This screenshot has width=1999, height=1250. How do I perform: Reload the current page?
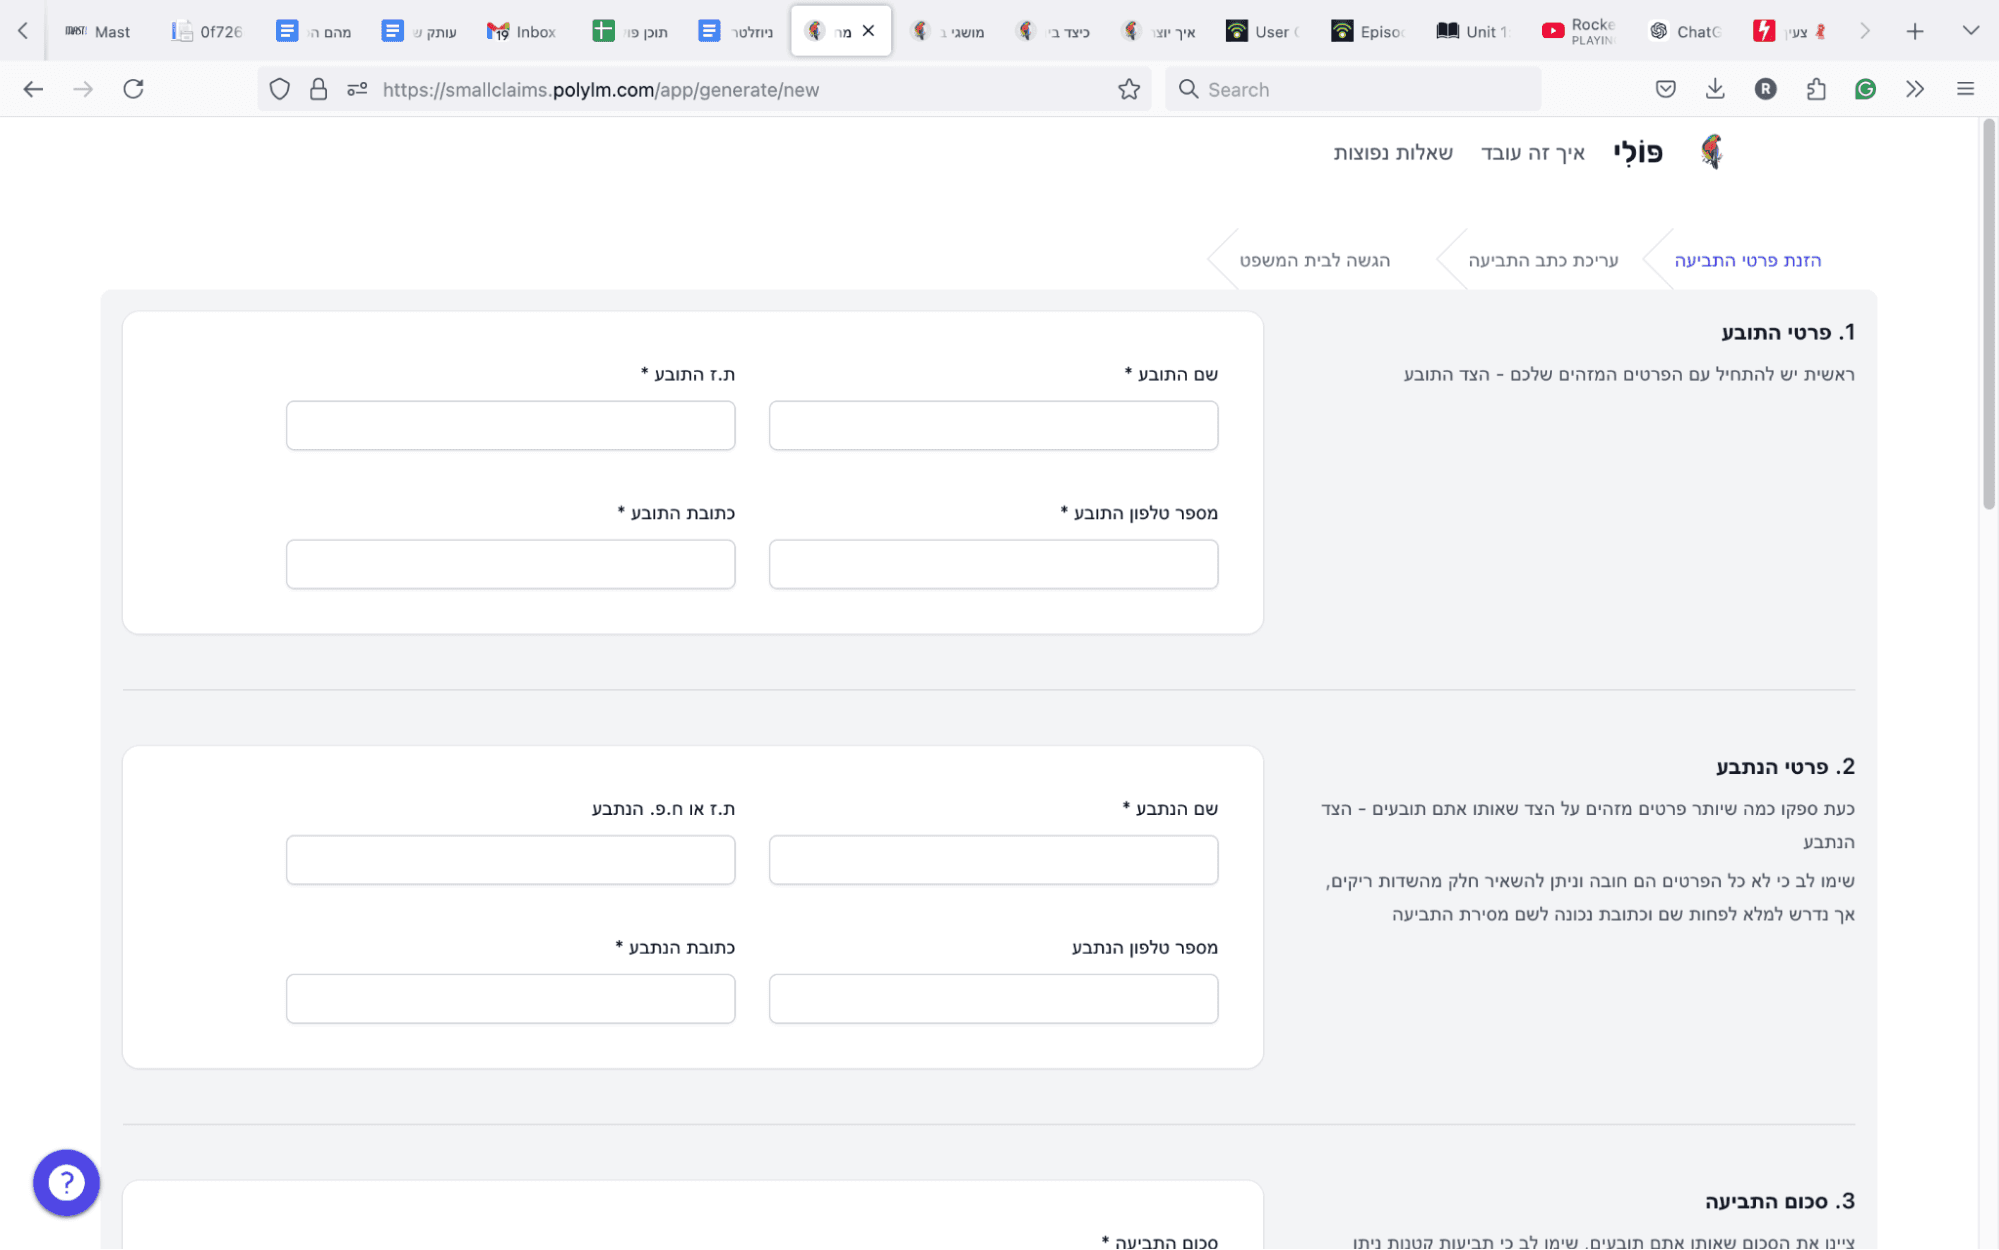pyautogui.click(x=133, y=89)
